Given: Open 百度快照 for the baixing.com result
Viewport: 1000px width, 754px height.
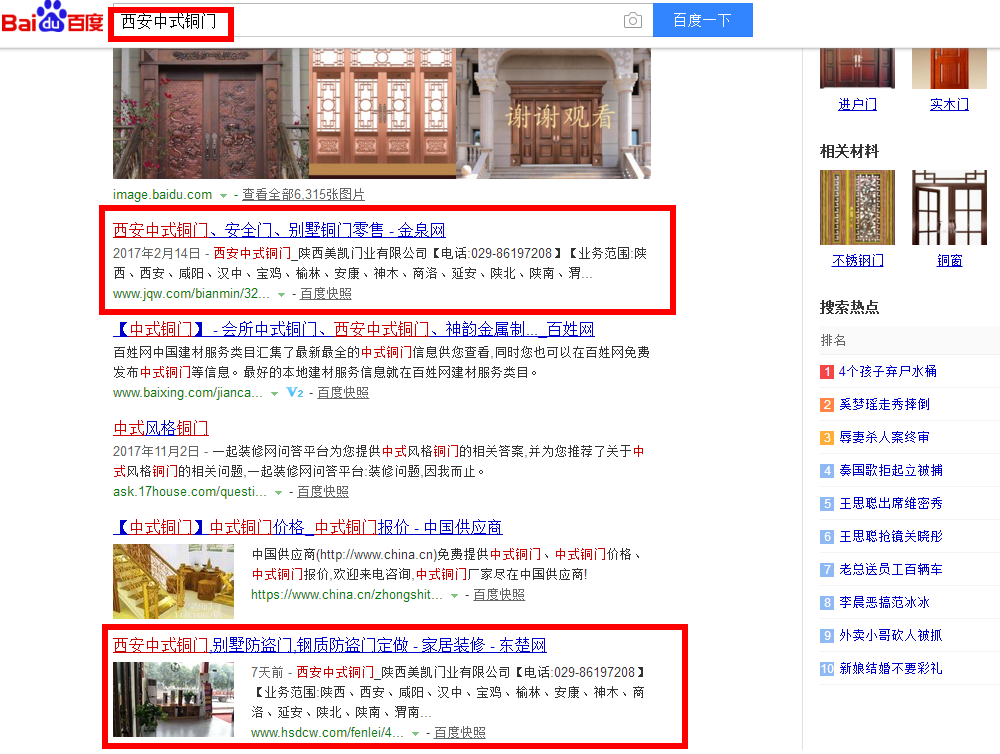Looking at the screenshot, I should [343, 393].
